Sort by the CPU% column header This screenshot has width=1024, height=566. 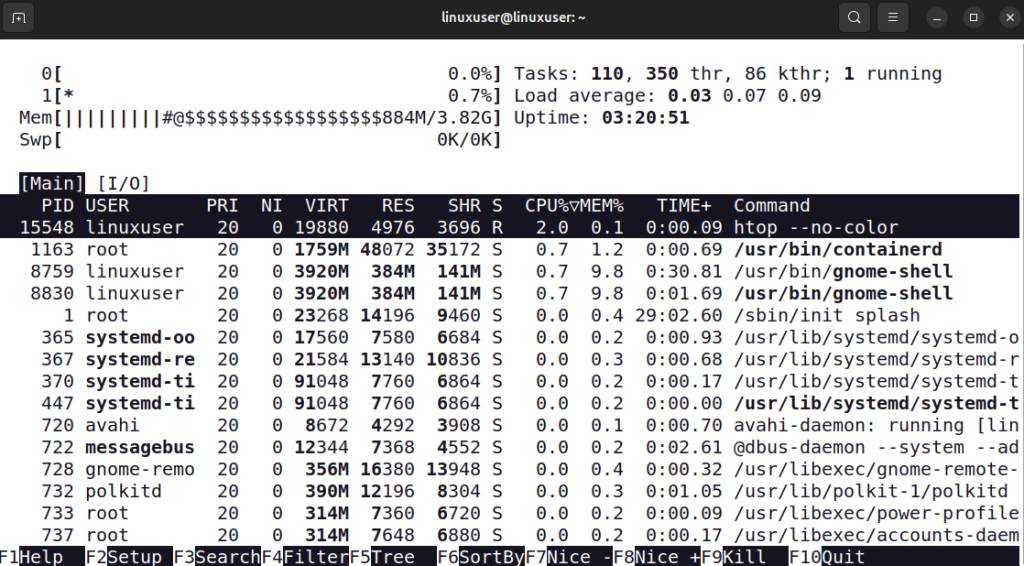[x=545, y=205]
